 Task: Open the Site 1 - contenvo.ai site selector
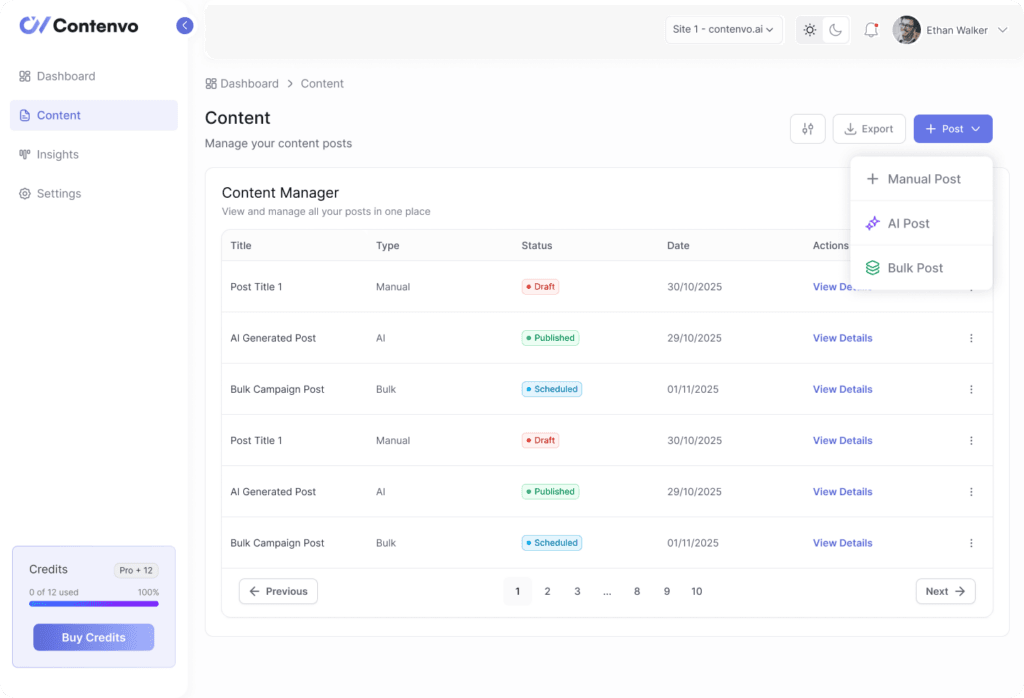723,30
